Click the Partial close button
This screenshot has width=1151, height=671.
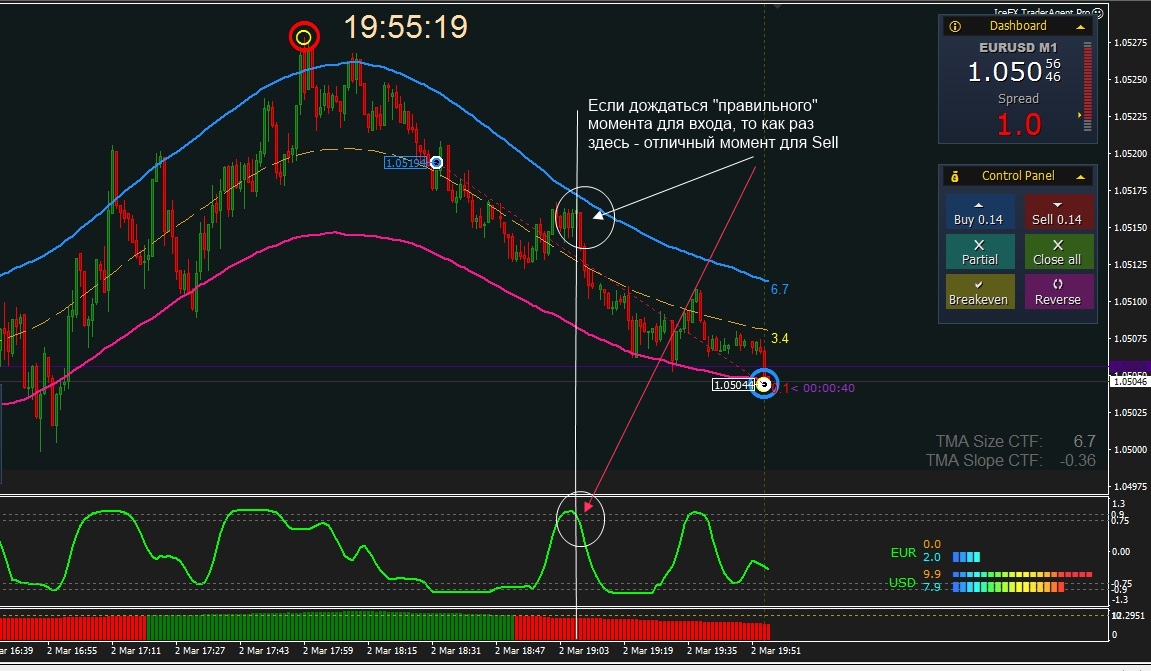(979, 252)
